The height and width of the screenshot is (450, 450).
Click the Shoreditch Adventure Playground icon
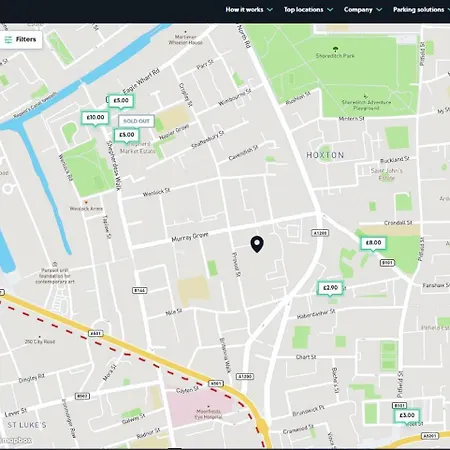[x=366, y=96]
